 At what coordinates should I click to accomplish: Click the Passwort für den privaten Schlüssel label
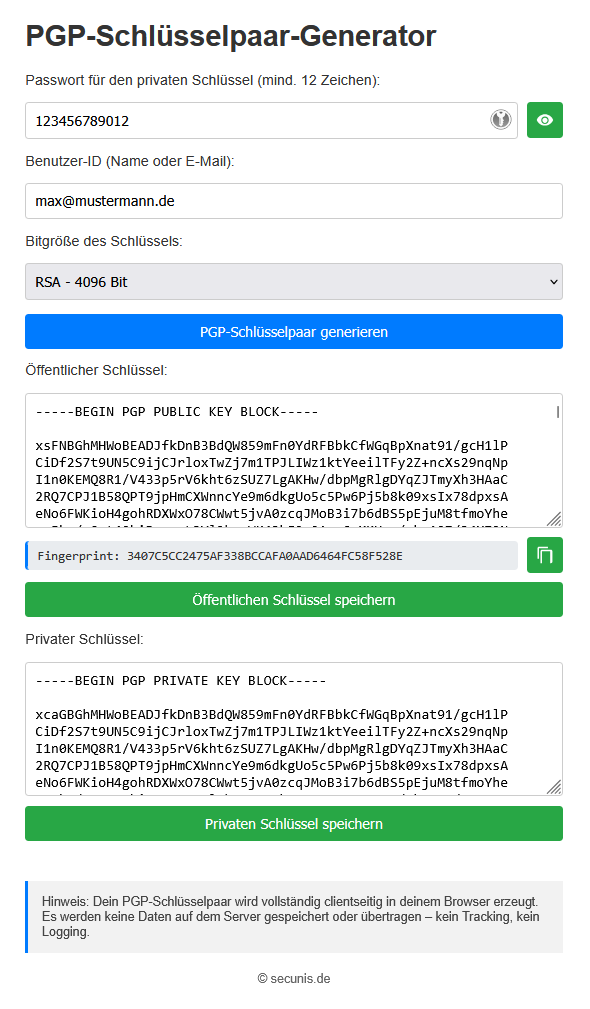coord(203,80)
